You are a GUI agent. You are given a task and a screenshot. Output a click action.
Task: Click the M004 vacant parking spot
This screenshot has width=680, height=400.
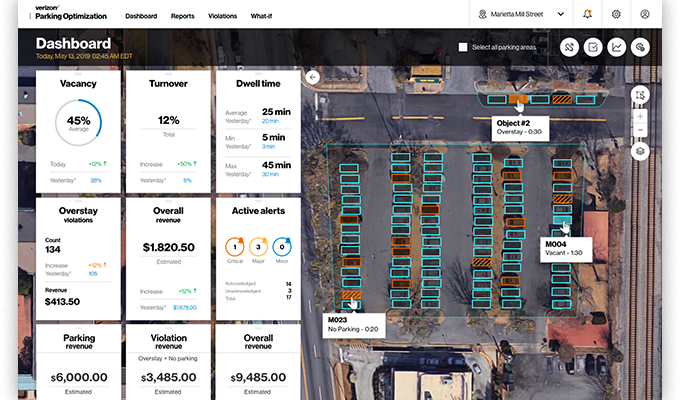pos(562,220)
